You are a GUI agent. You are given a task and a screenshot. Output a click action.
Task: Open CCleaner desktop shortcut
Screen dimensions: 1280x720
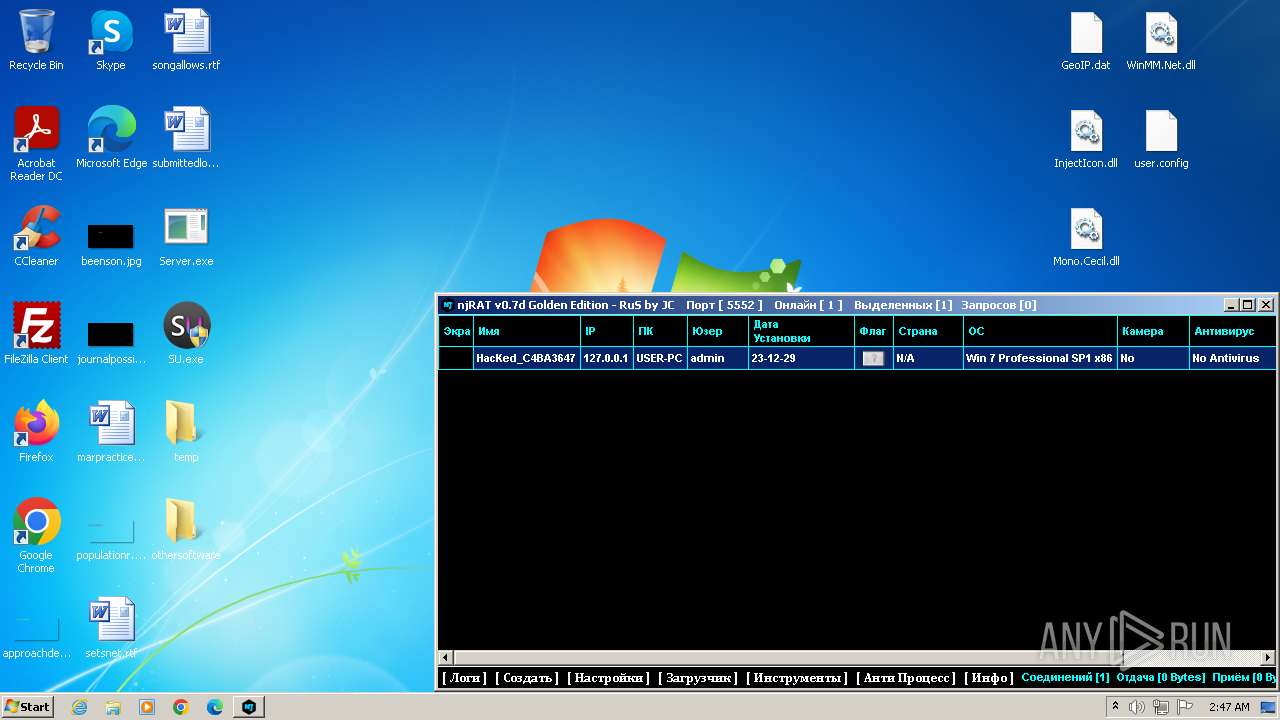[36, 236]
